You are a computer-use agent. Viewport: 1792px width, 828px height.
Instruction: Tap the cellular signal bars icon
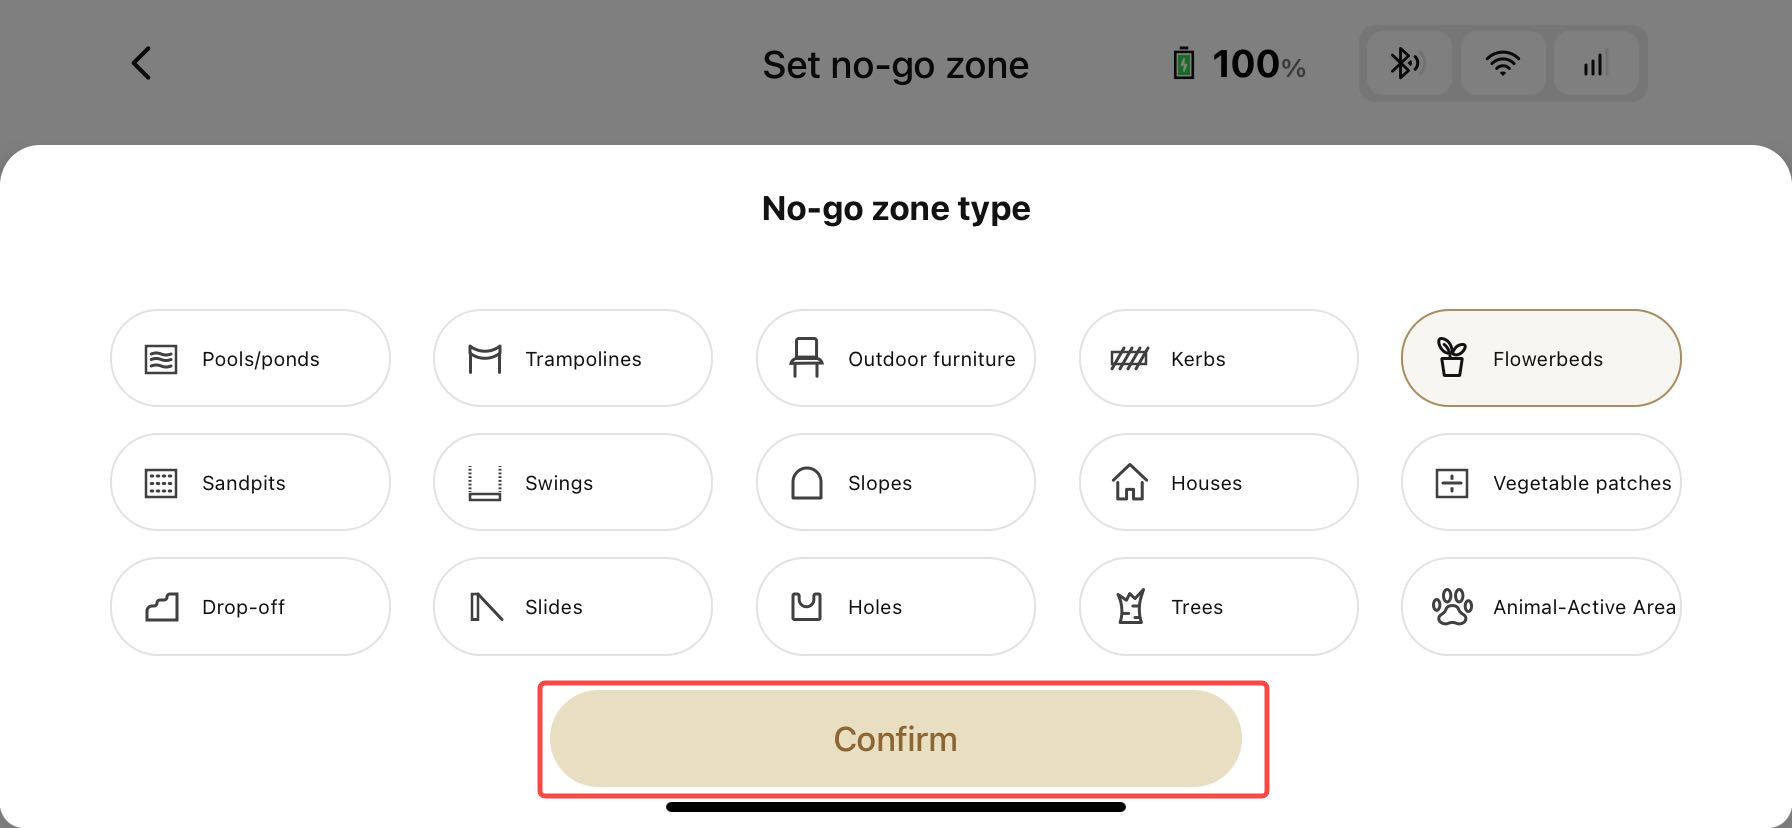[x=1596, y=63]
